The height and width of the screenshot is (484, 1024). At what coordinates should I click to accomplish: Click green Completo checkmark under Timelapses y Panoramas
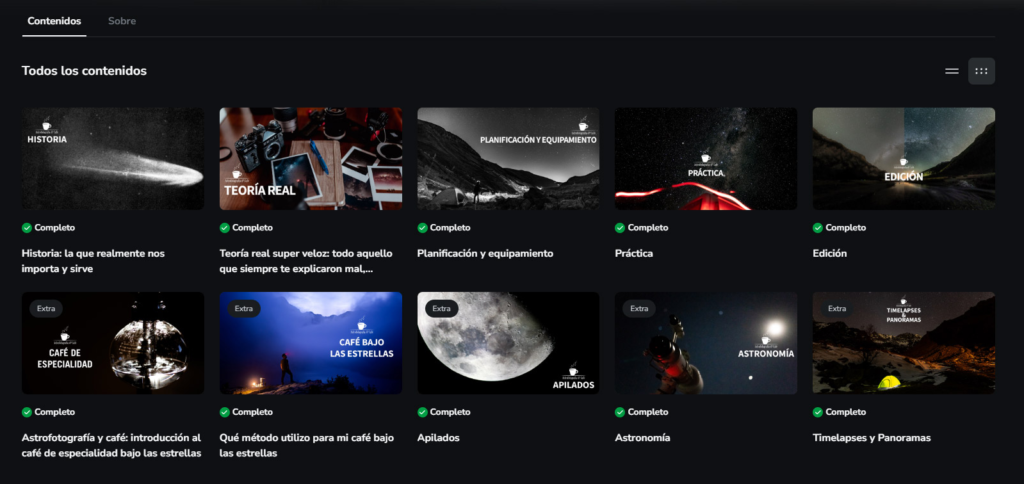(818, 412)
